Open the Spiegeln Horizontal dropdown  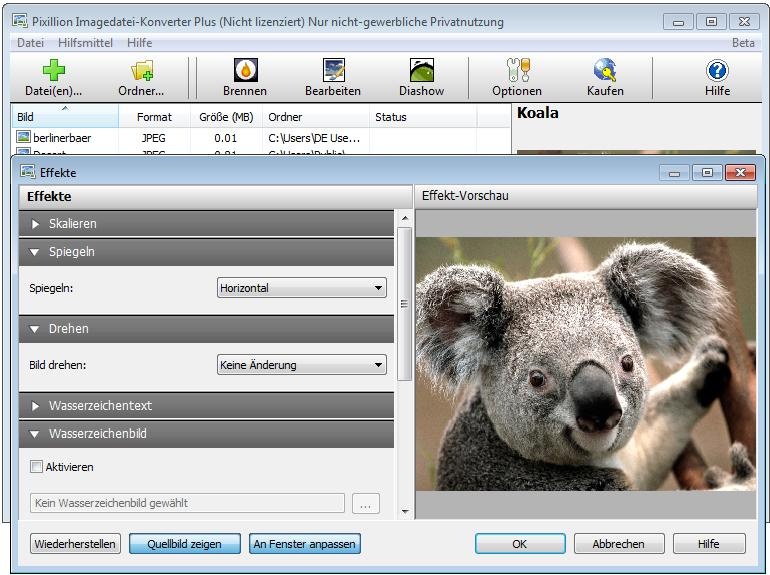point(302,288)
